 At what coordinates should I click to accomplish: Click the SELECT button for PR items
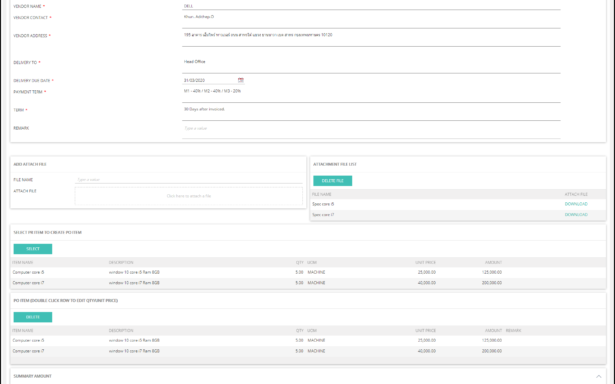(x=33, y=249)
